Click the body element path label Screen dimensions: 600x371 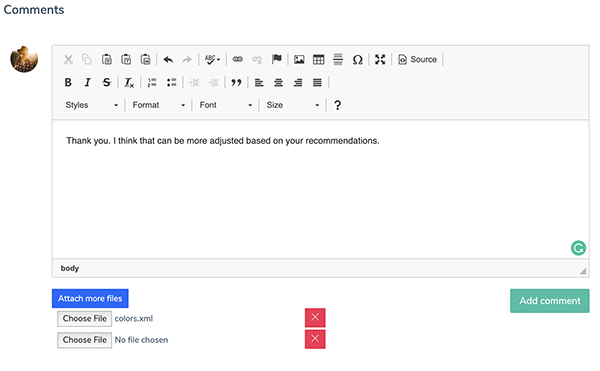tap(70, 268)
